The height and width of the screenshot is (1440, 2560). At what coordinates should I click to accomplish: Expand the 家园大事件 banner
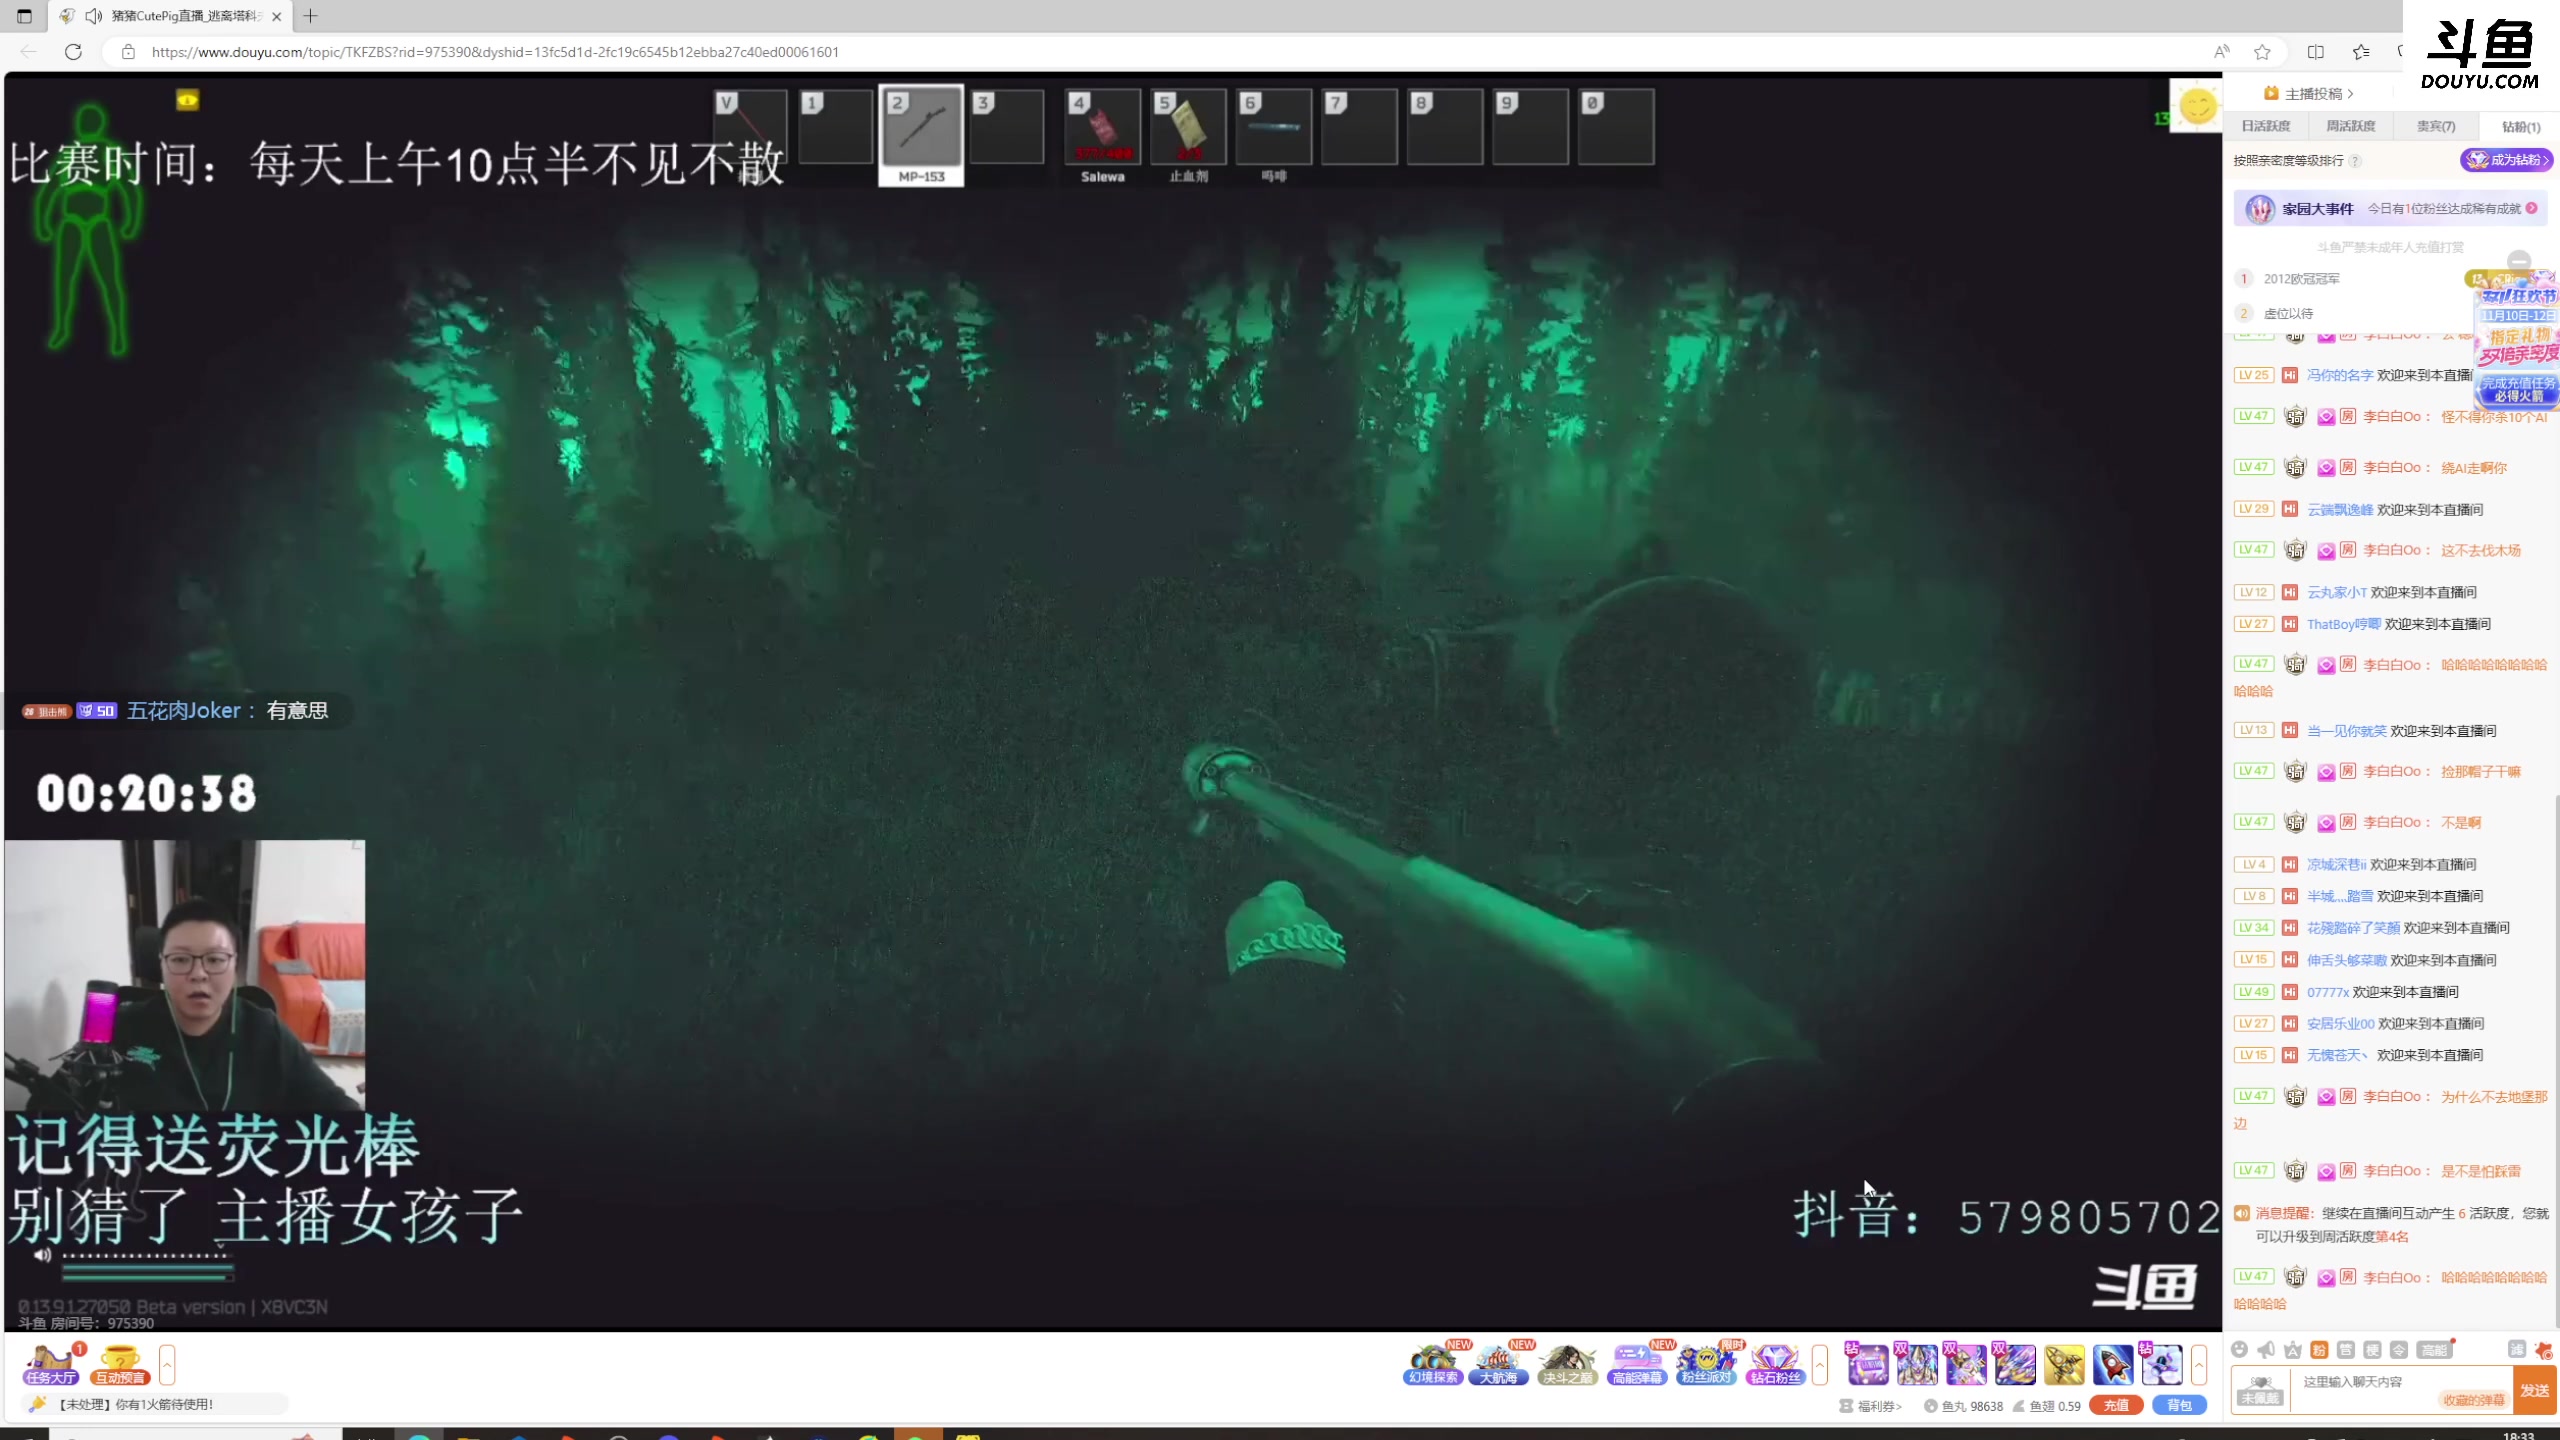(2390, 209)
